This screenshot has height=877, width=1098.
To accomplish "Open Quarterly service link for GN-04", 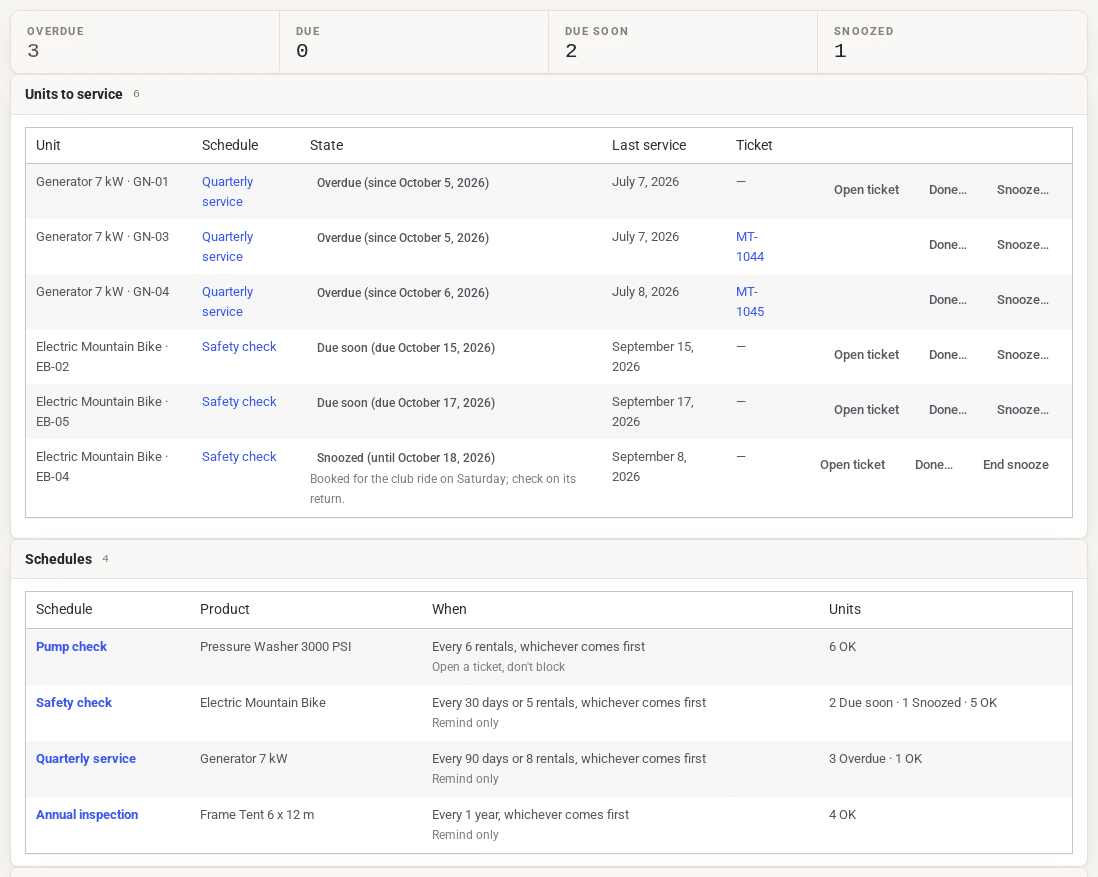I will point(228,301).
